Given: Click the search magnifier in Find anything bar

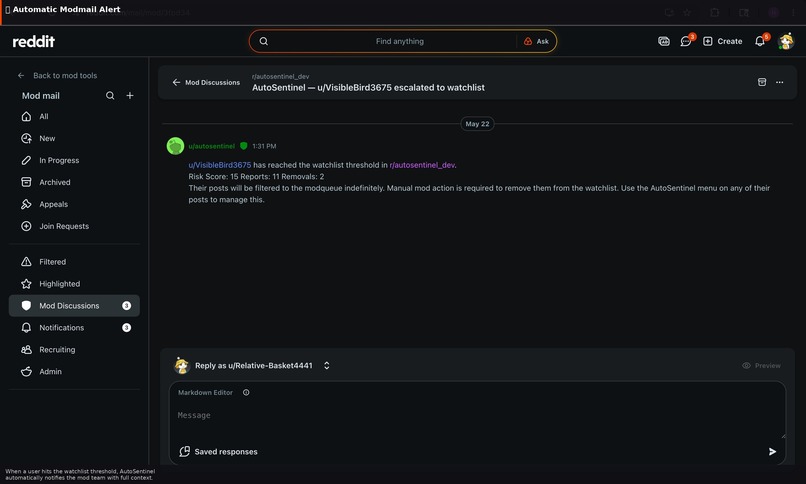Looking at the screenshot, I should pos(264,41).
